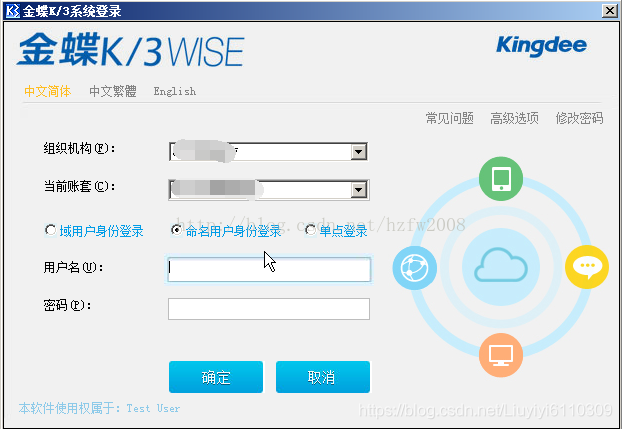Screen dimensions: 622x429
Task: Click the 确定 confirm button
Action: [x=216, y=377]
